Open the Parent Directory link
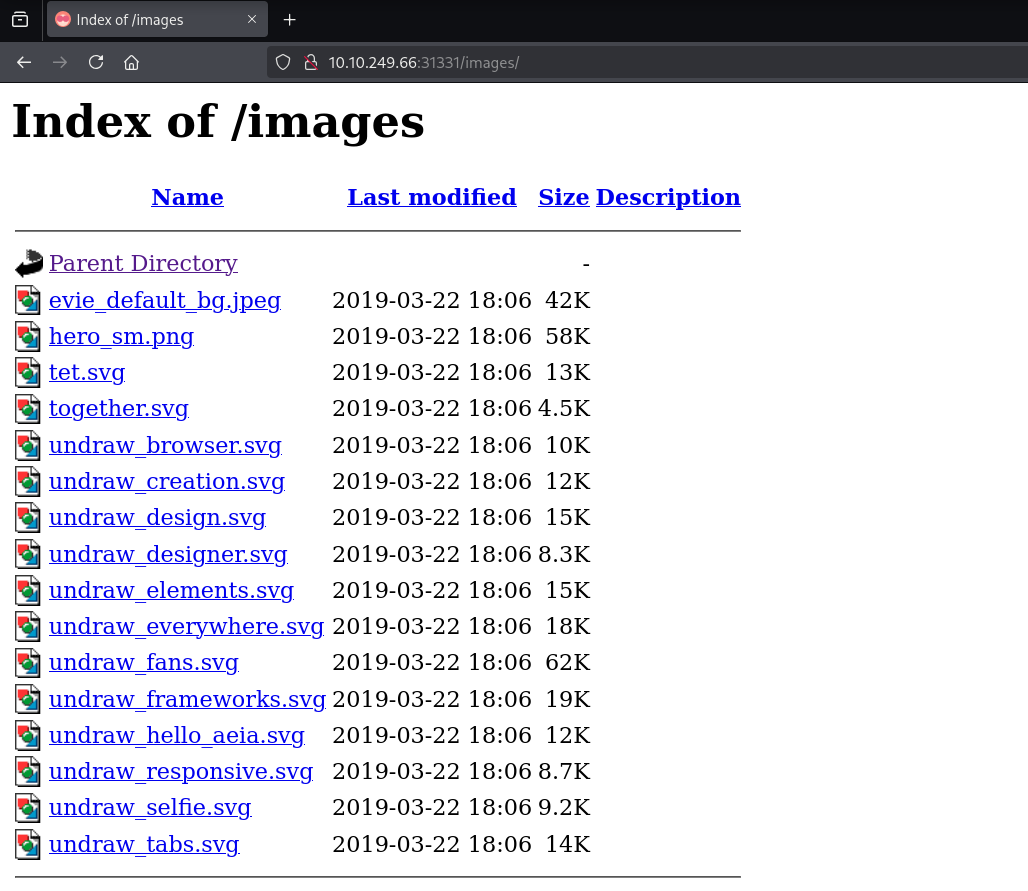Image resolution: width=1028 pixels, height=891 pixels. pos(143,264)
